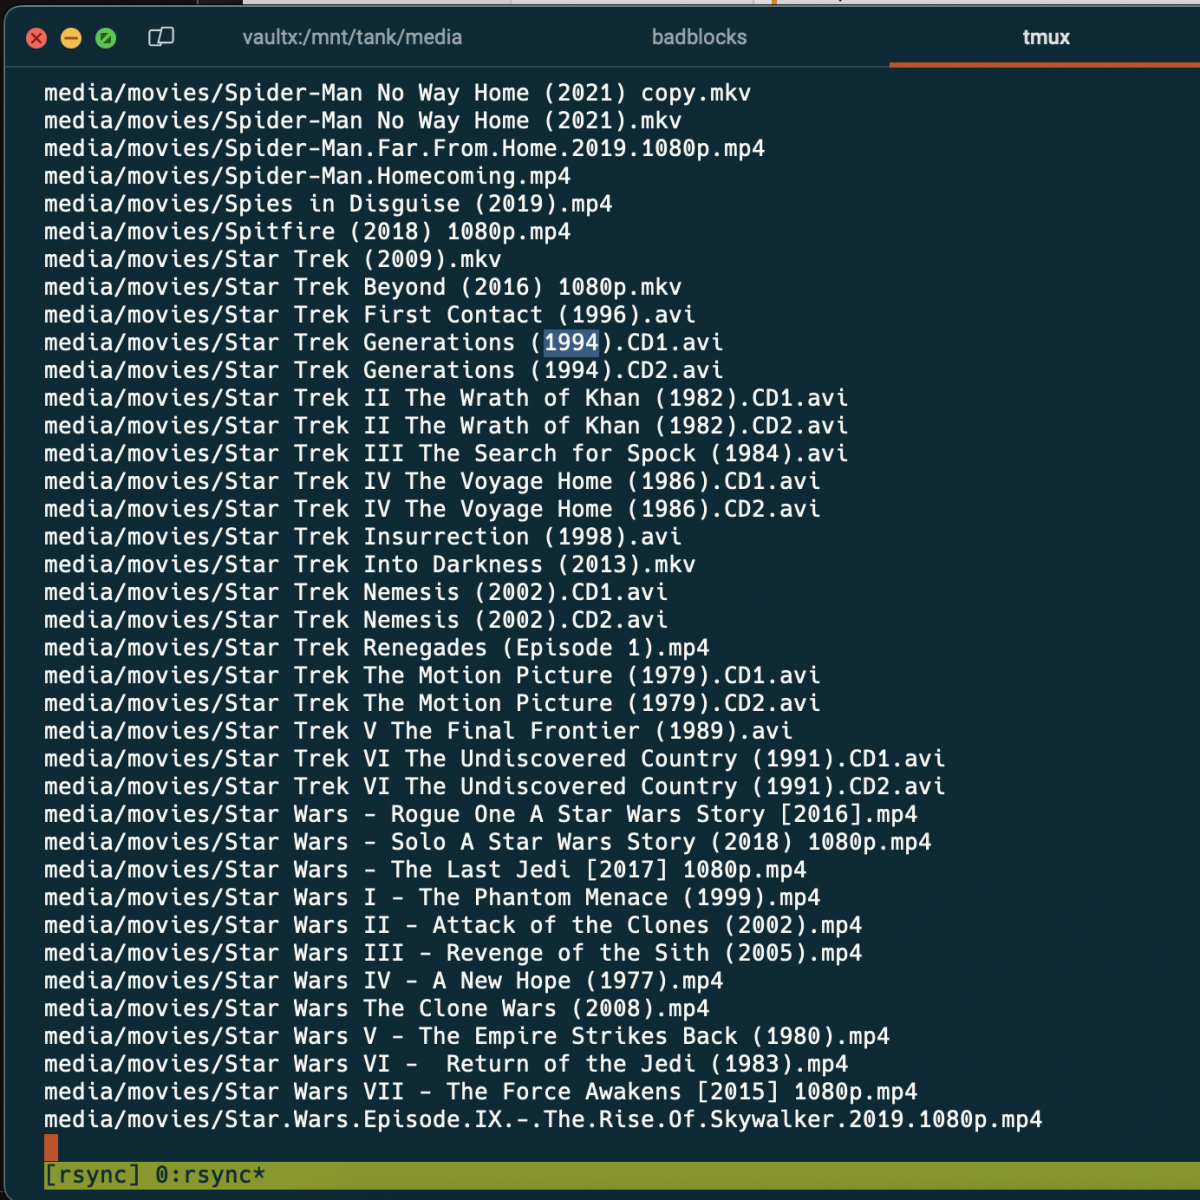Click line 'Solo A Star Wars Story (2018)'
This screenshot has height=1200, width=1200.
(x=488, y=843)
